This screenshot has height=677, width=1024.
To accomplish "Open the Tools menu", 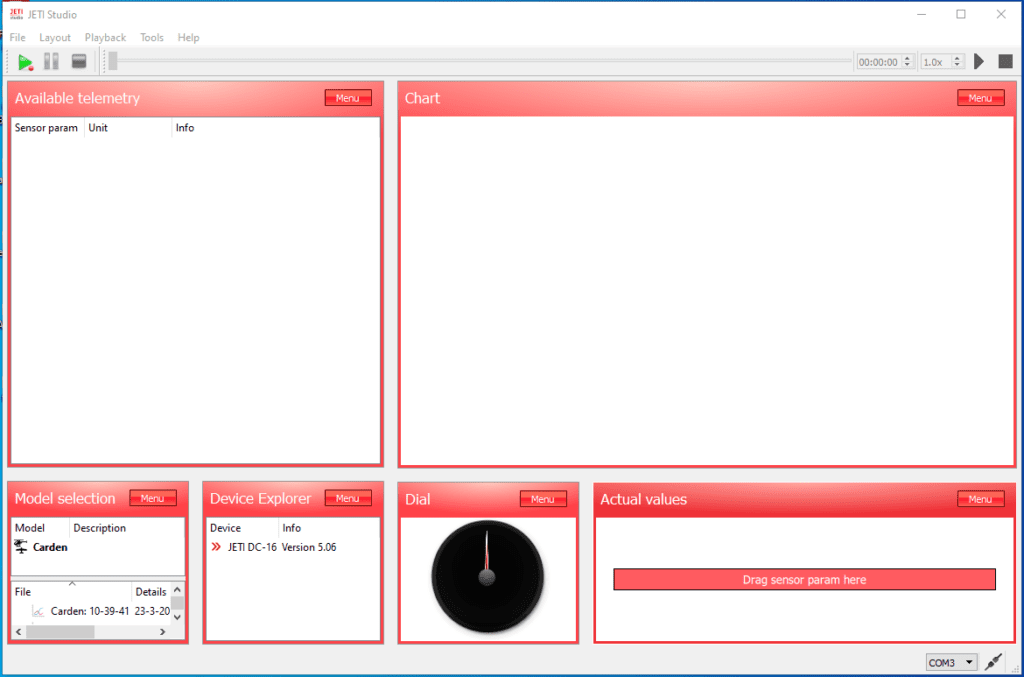I will click(152, 37).
